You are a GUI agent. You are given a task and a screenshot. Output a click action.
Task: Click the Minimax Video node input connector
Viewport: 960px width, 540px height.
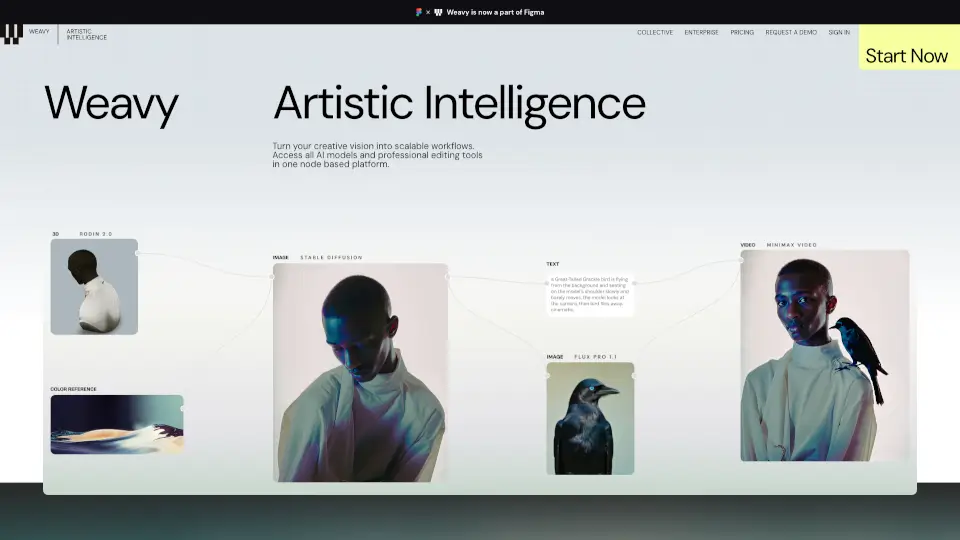point(741,260)
